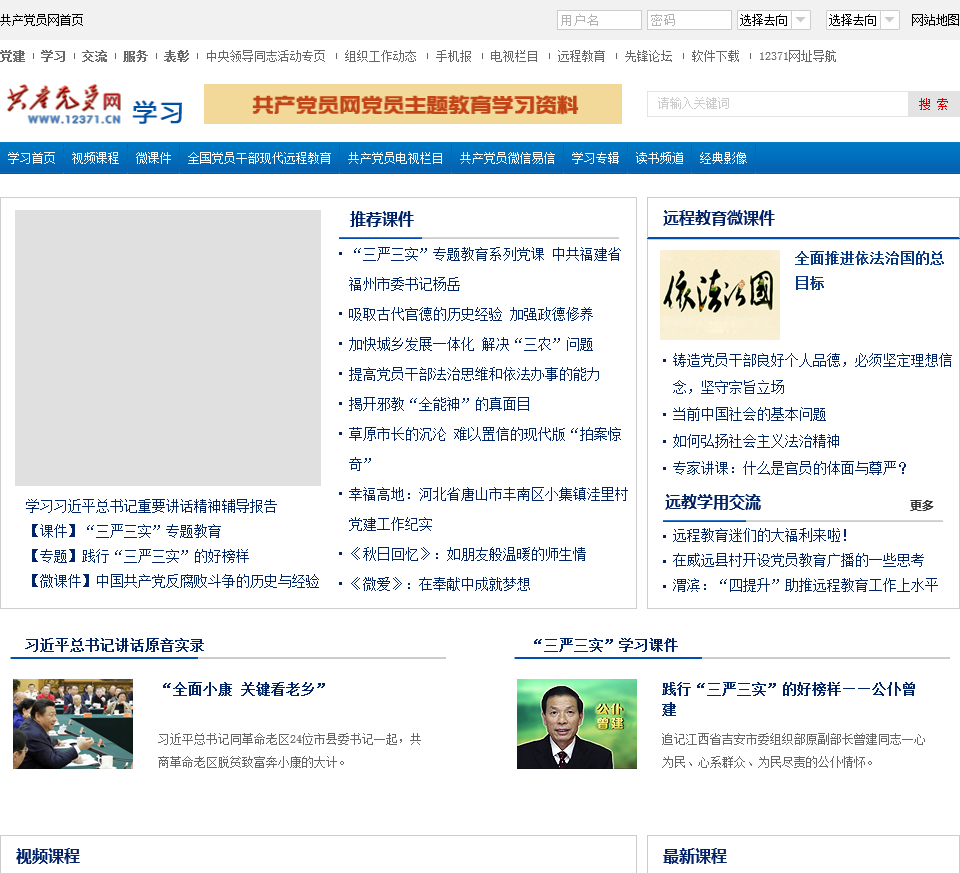The image size is (960, 873).
Task: Open “全面小康 关键看老乡” headline
Action: click(x=242, y=689)
